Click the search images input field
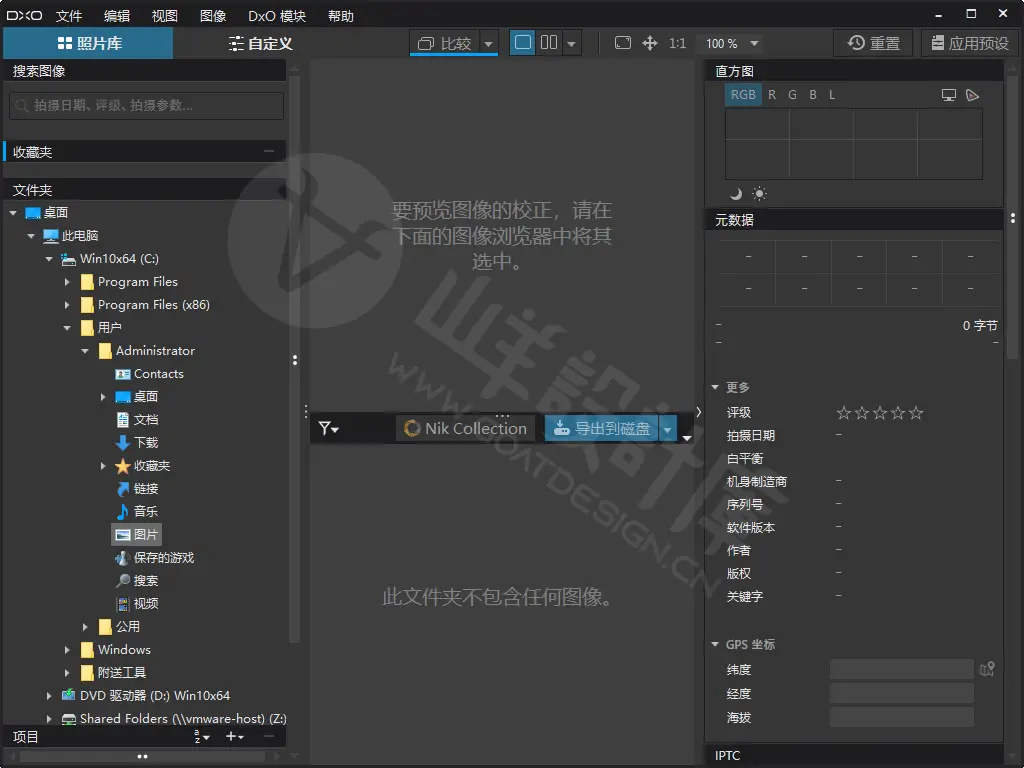This screenshot has height=768, width=1024. pyautogui.click(x=146, y=106)
